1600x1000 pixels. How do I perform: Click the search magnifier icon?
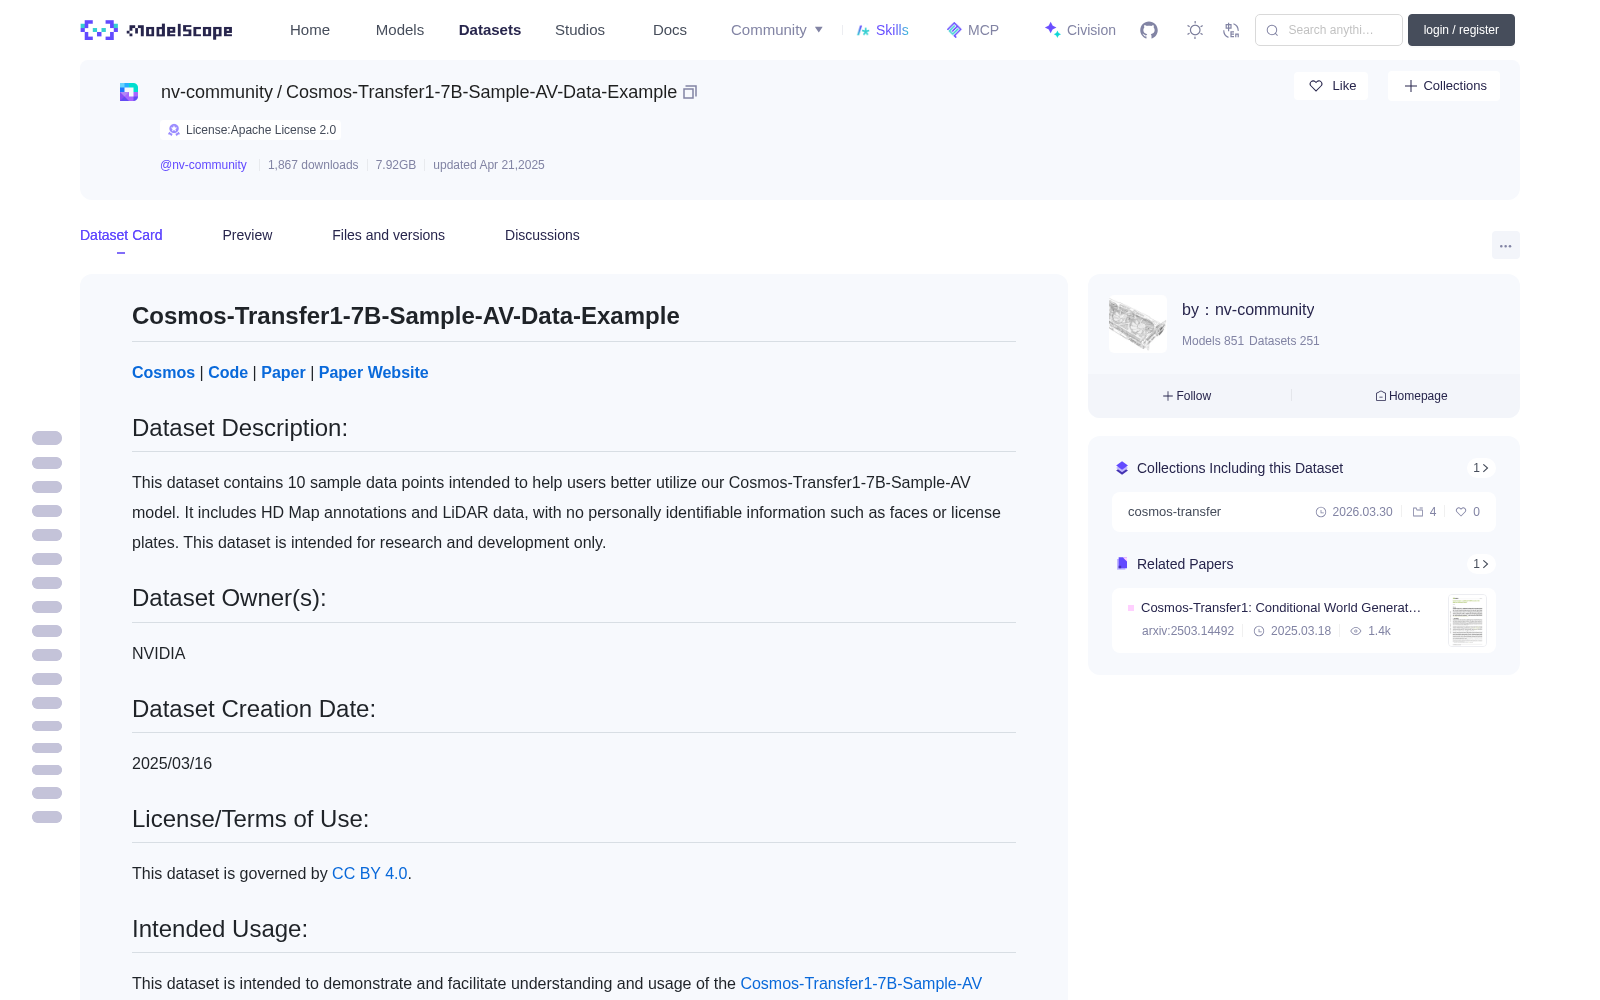[1273, 30]
